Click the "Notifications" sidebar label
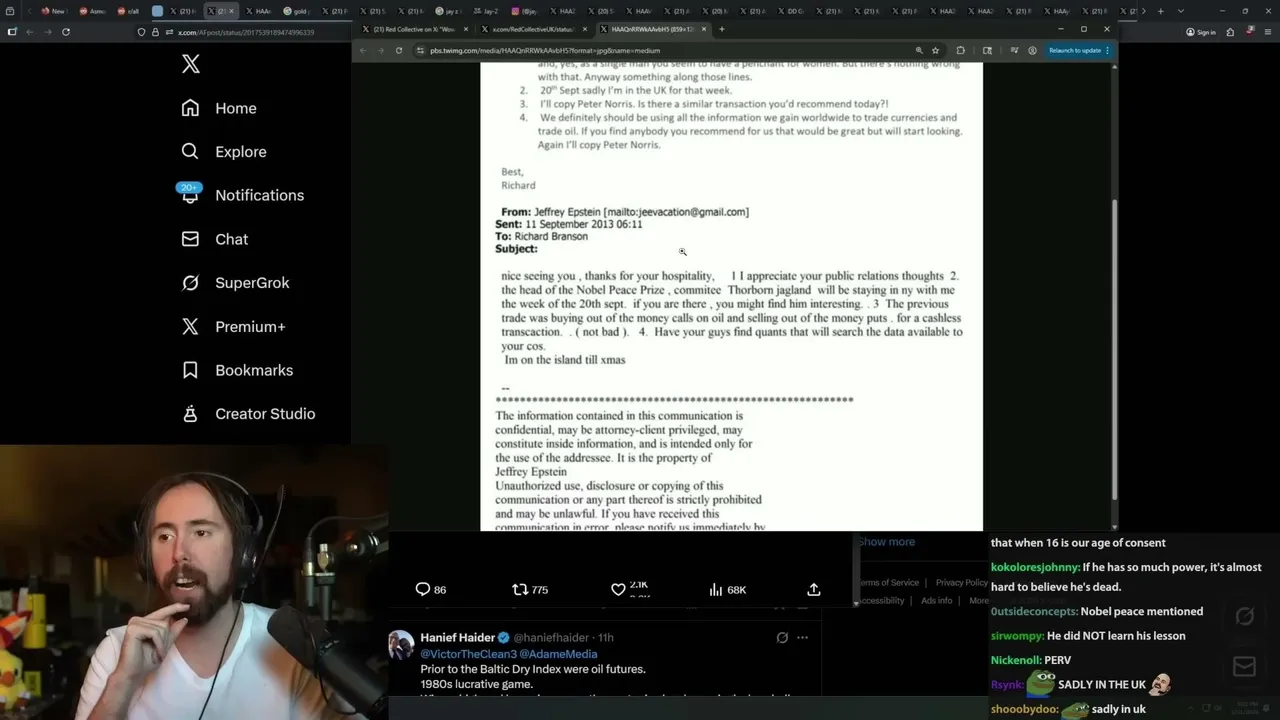This screenshot has width=1280, height=720. (x=259, y=195)
